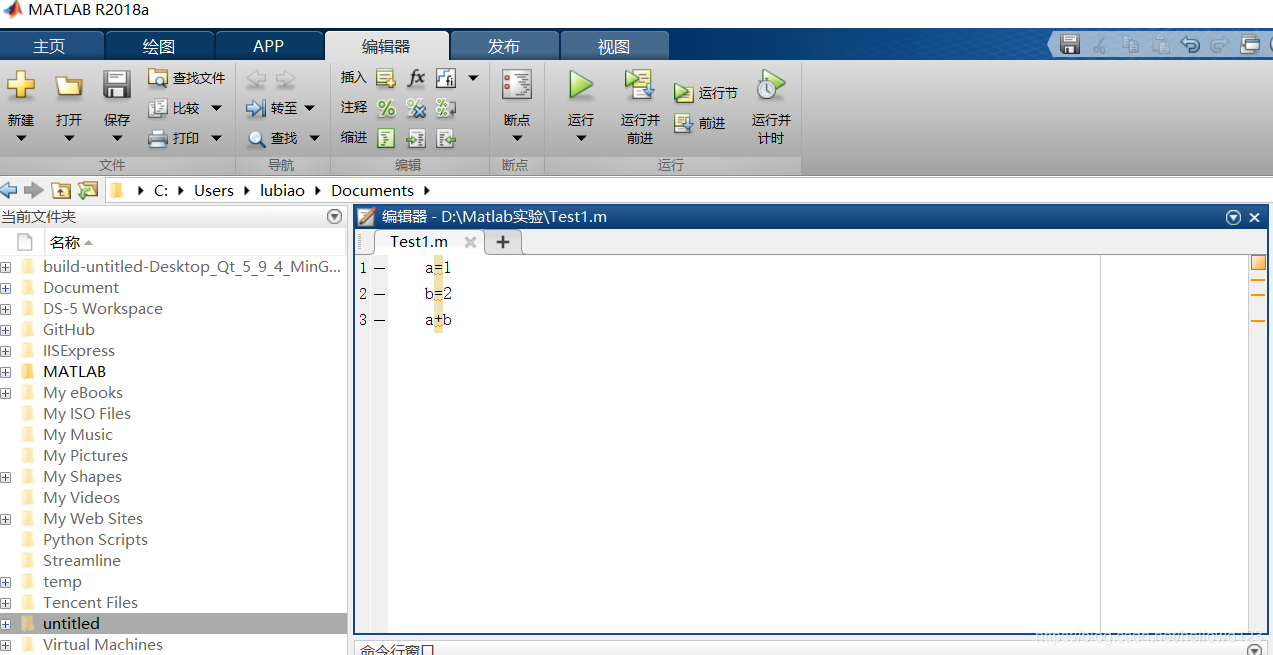Click the quick-access Cut scissors icon
The height and width of the screenshot is (655, 1273).
click(1100, 44)
